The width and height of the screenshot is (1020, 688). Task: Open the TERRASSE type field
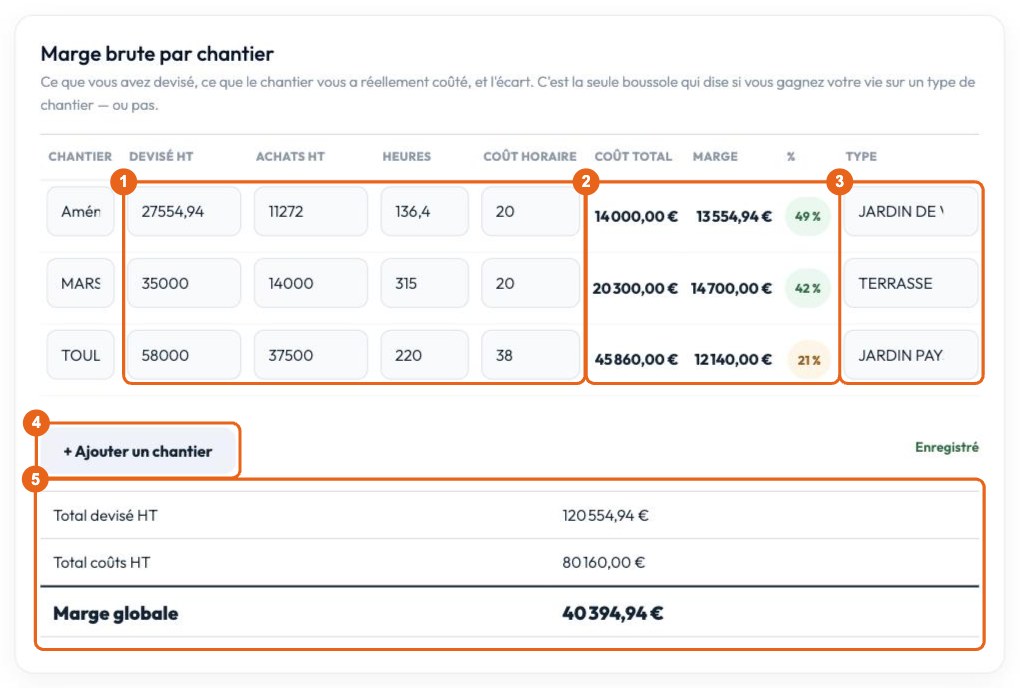click(x=911, y=283)
